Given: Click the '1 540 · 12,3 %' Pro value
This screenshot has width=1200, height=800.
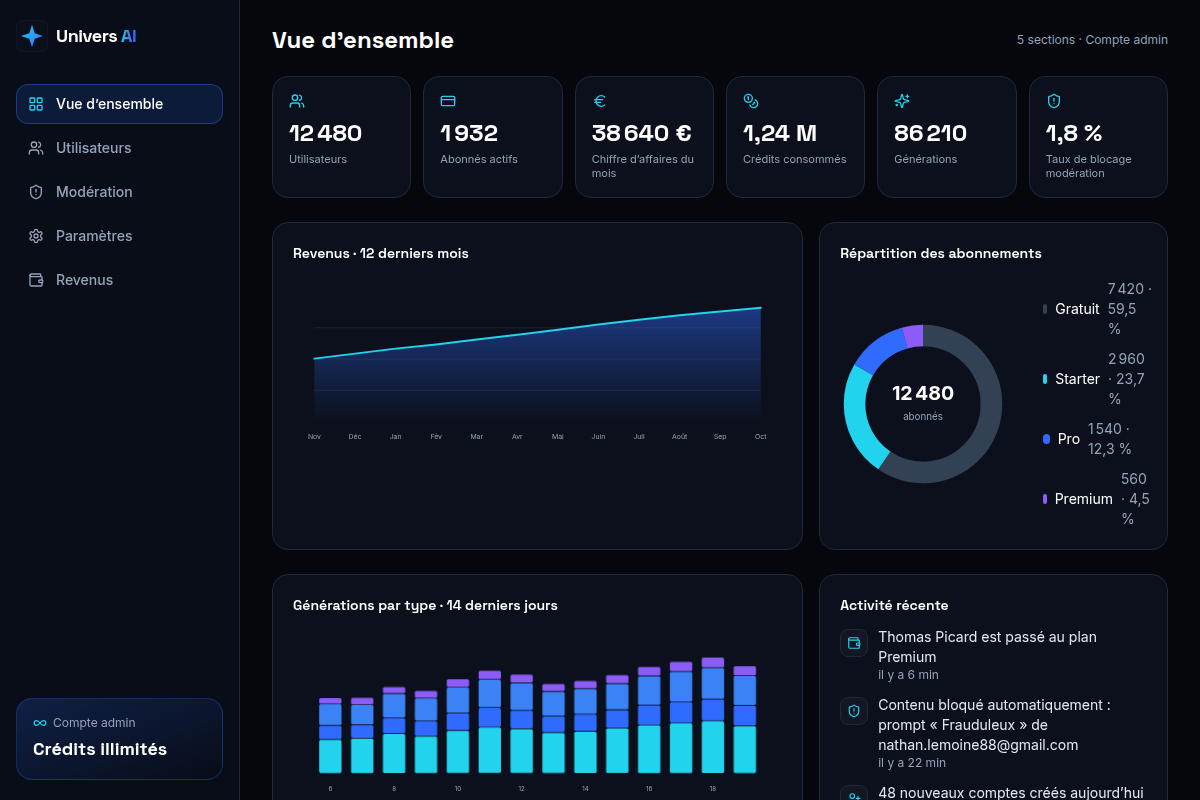Looking at the screenshot, I should point(1109,439).
